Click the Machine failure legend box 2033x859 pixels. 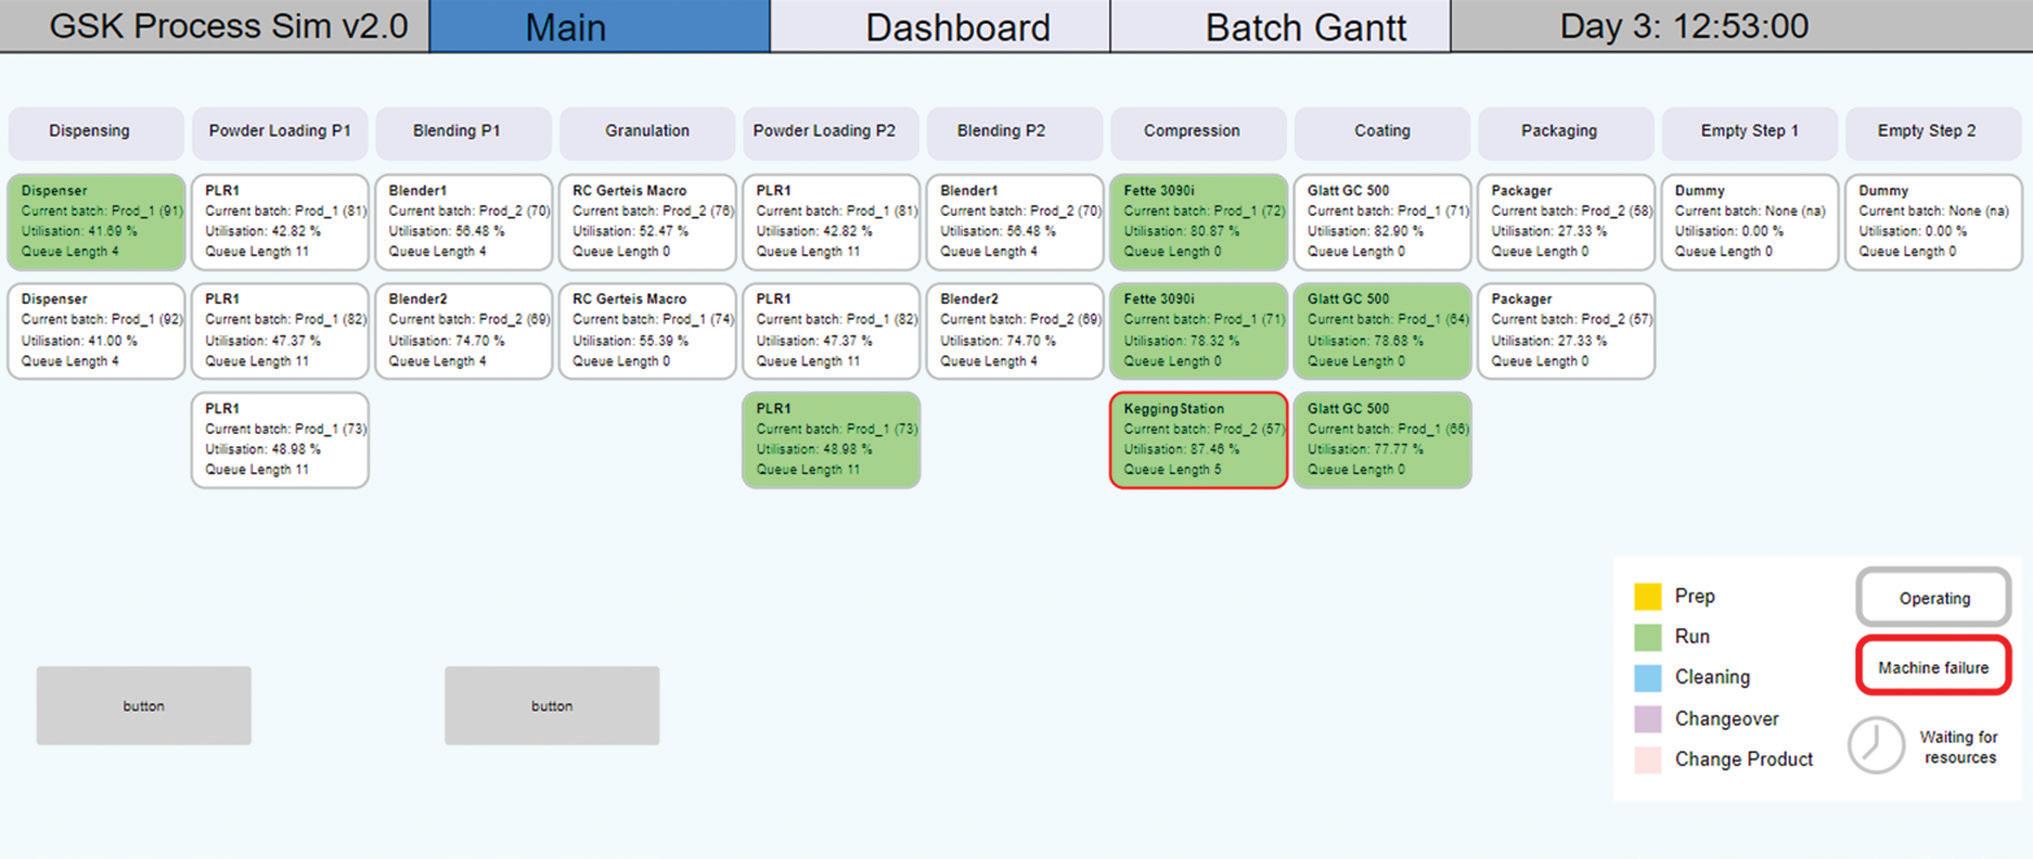click(x=1933, y=666)
